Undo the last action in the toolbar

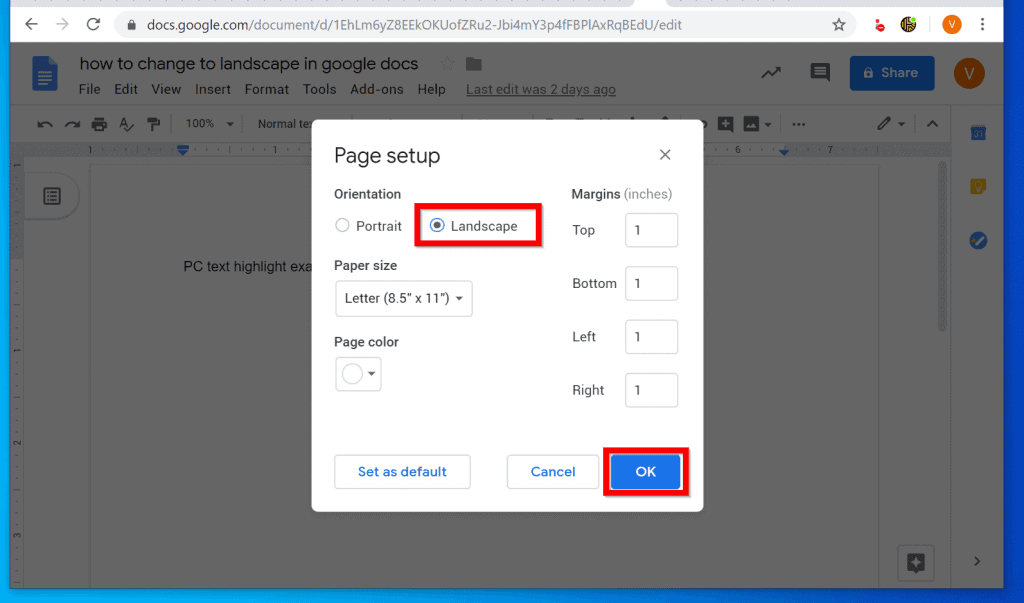[x=44, y=124]
